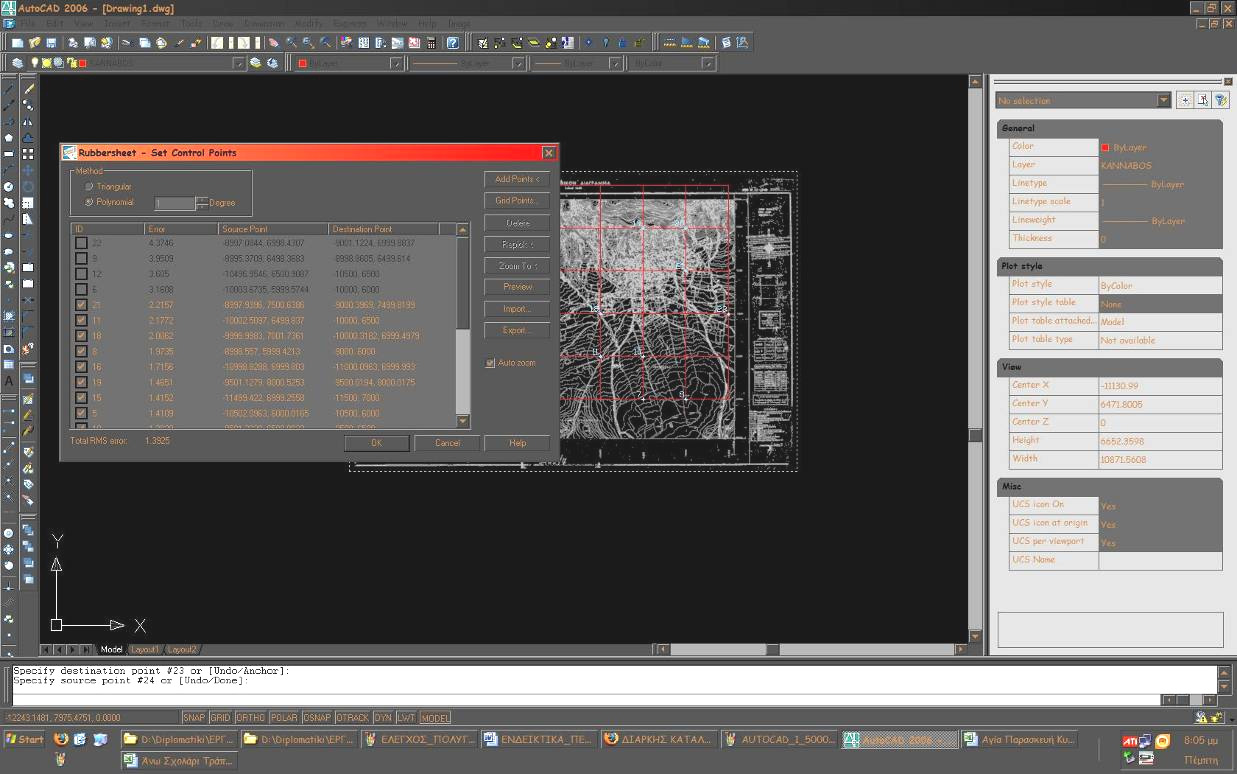The image size is (1237, 774).
Task: Select the Polygon draw tool
Action: tap(9, 138)
